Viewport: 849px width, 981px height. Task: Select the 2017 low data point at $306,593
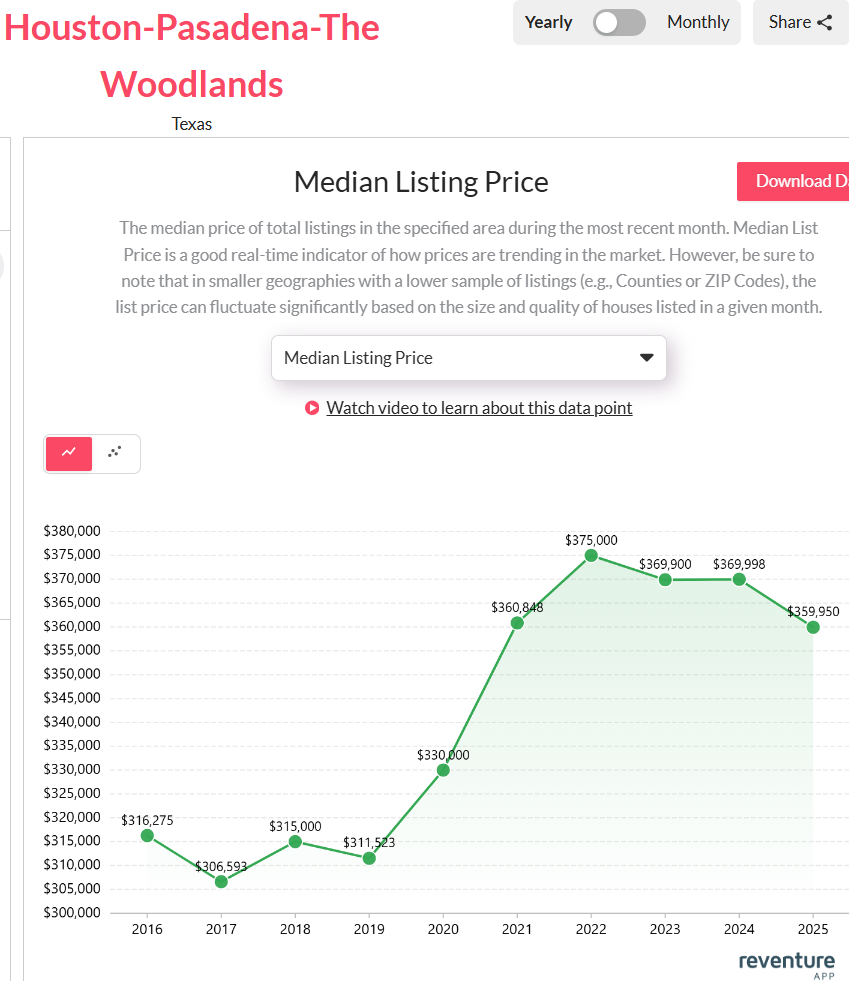coord(221,881)
